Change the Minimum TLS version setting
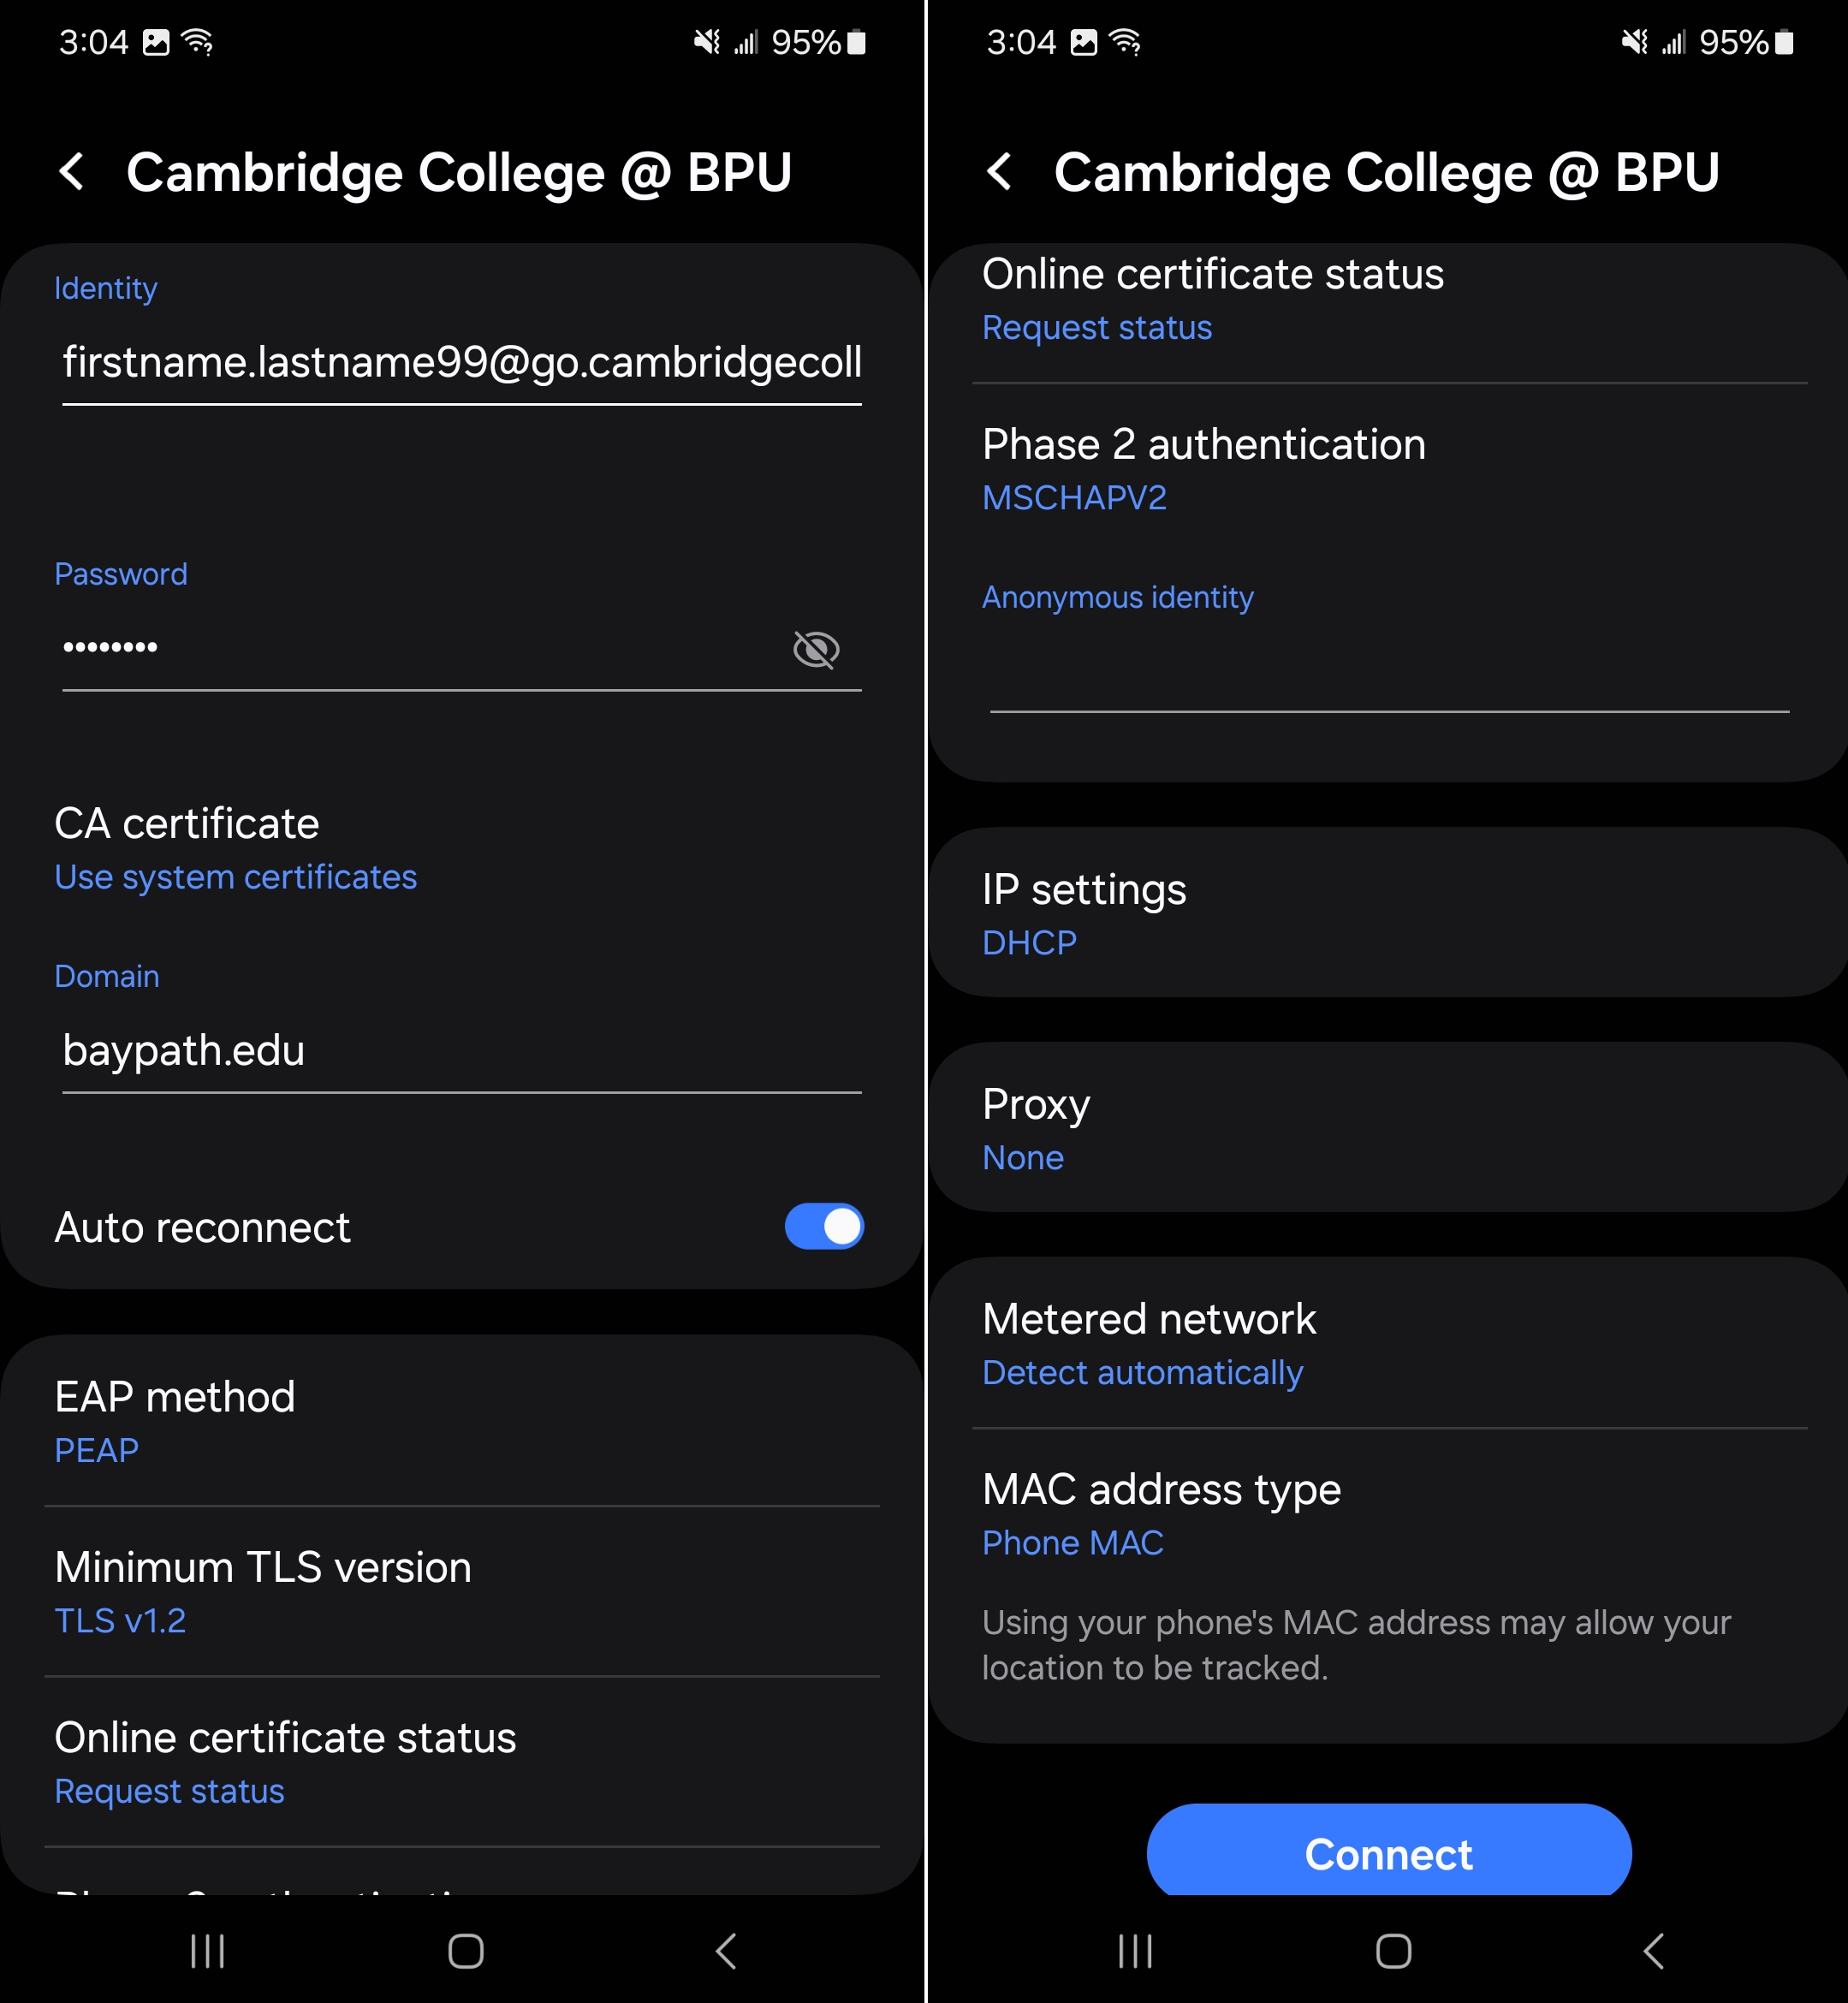 pyautogui.click(x=262, y=1592)
